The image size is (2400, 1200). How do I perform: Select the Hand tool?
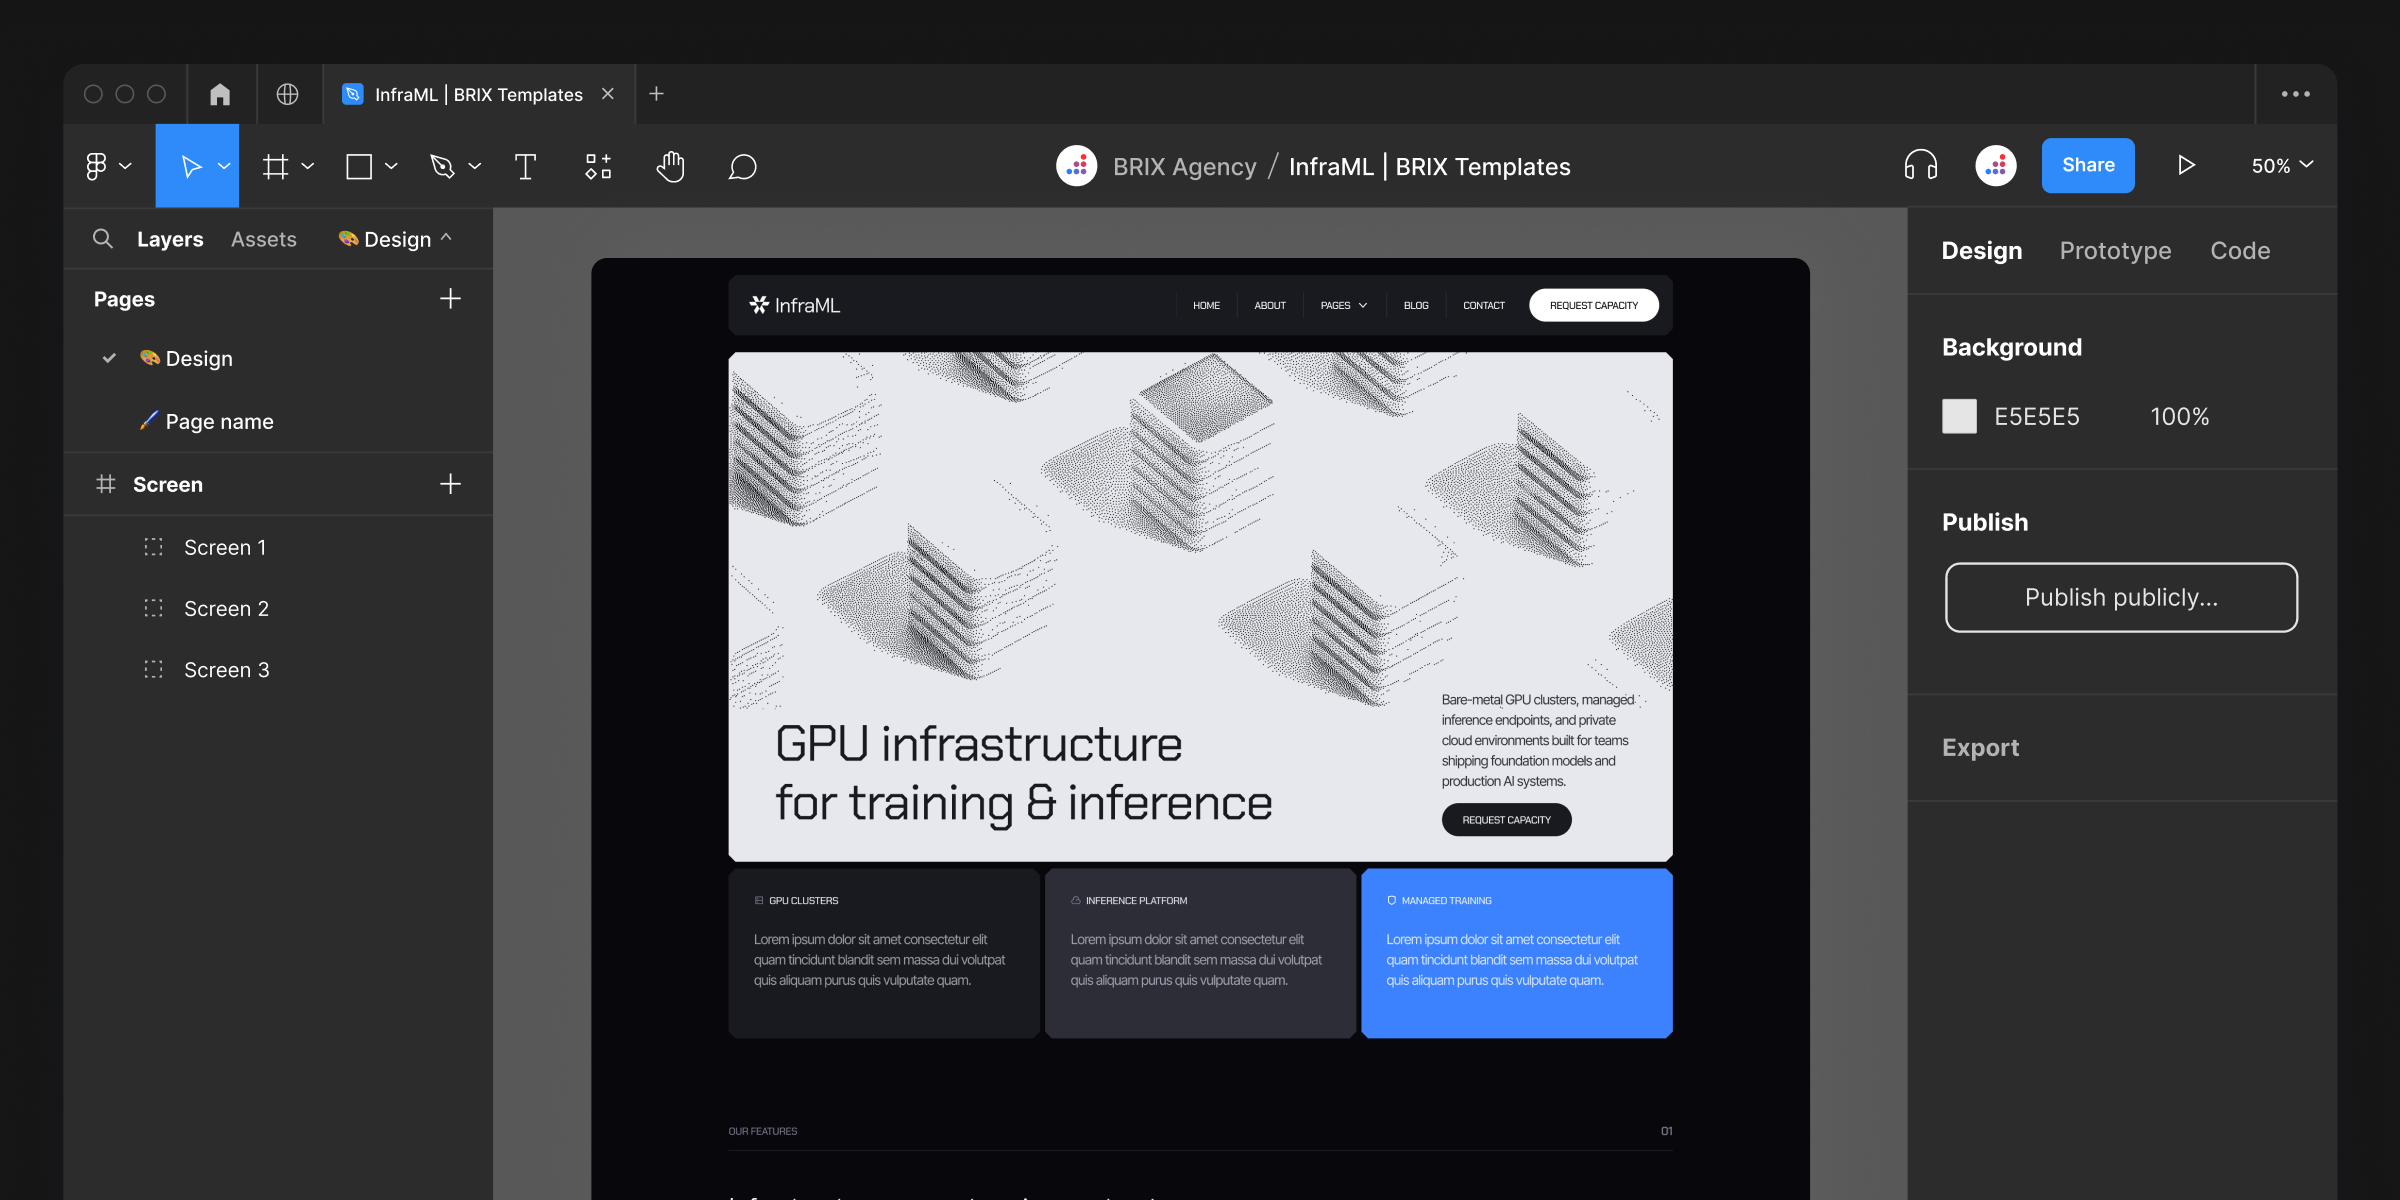click(671, 166)
